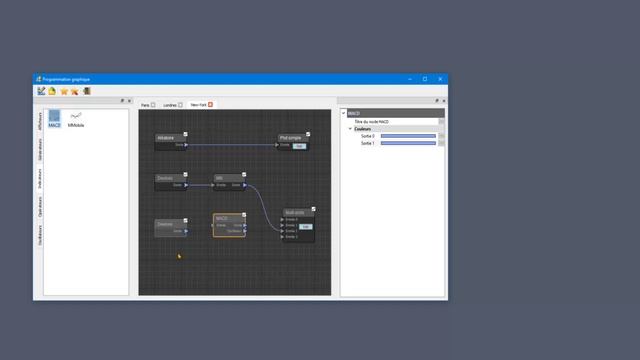Viewport: 640px width, 360px height.
Task: Toggle corner box of node wired to MM
Action: [185, 174]
